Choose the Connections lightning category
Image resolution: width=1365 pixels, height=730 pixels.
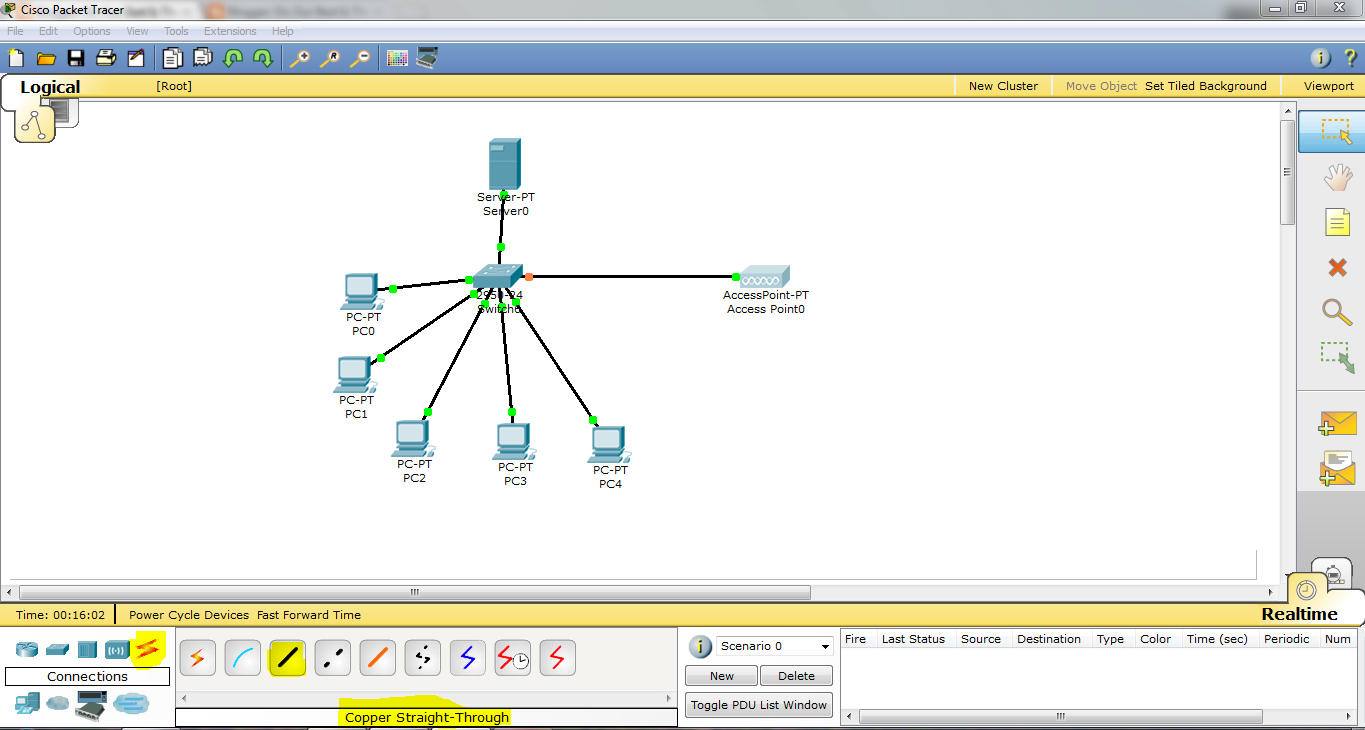pyautogui.click(x=148, y=650)
